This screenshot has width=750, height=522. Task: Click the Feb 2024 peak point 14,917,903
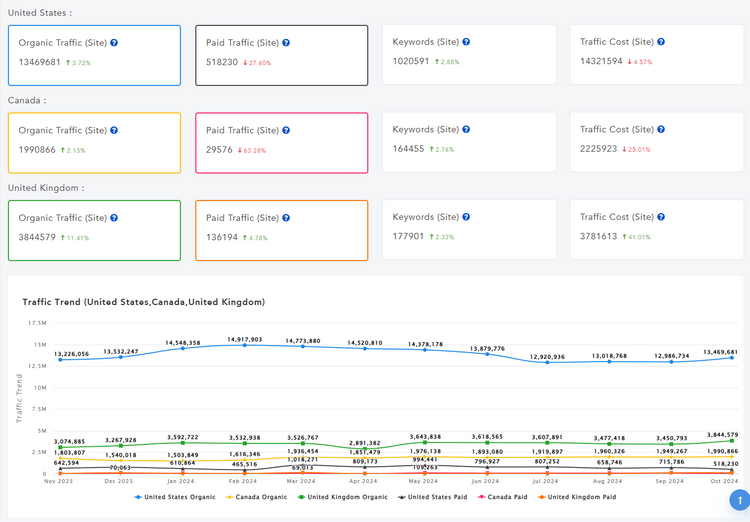click(245, 345)
